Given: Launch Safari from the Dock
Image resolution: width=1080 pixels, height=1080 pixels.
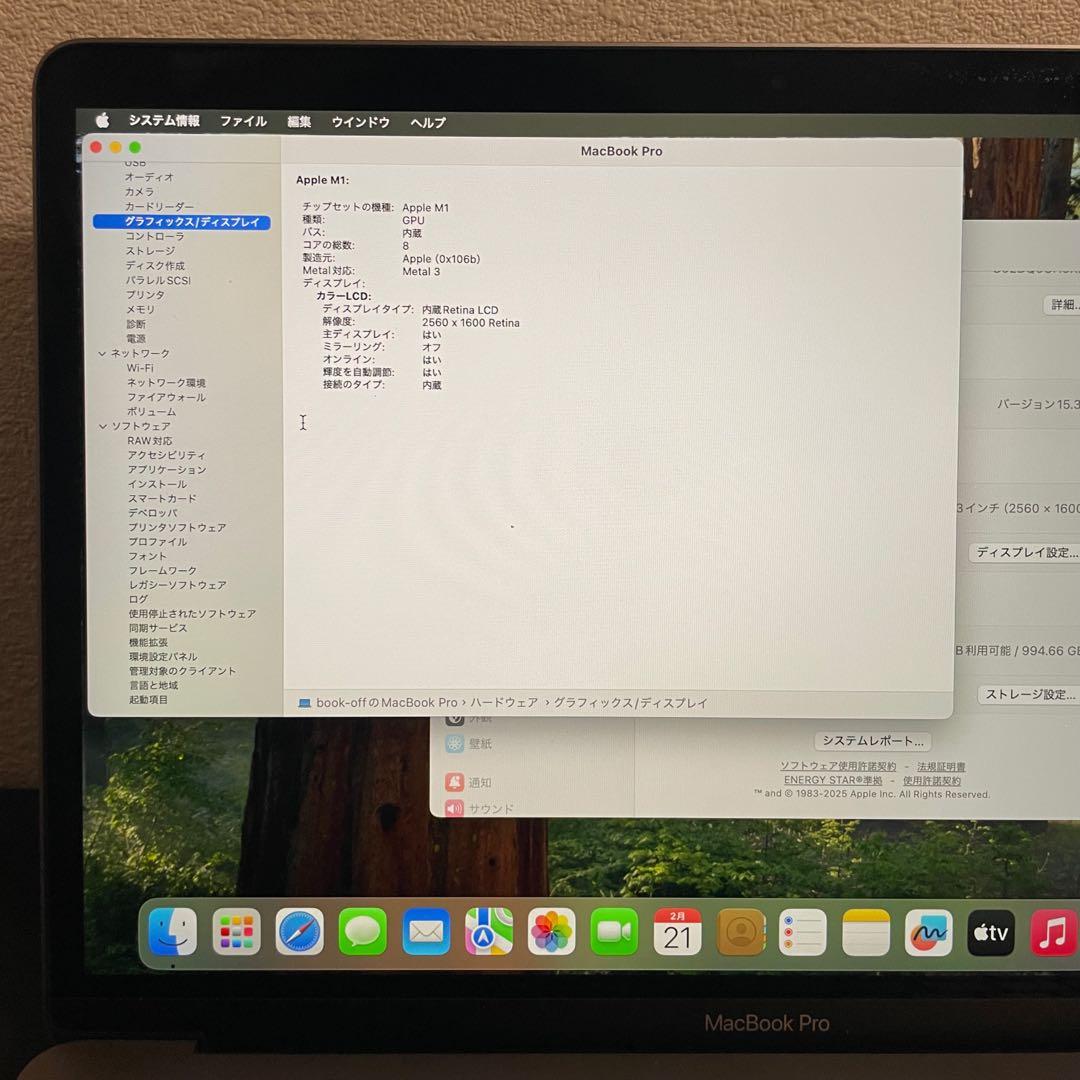Looking at the screenshot, I should 299,931.
